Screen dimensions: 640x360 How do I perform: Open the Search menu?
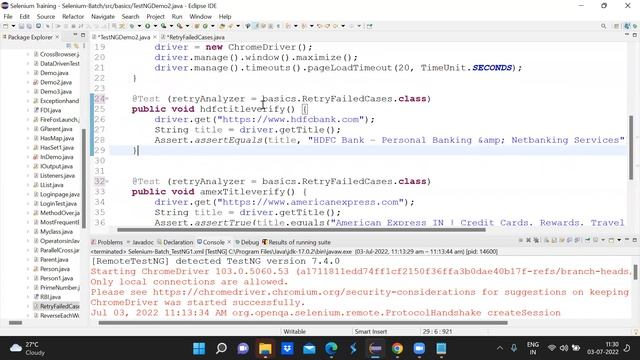(x=130, y=16)
